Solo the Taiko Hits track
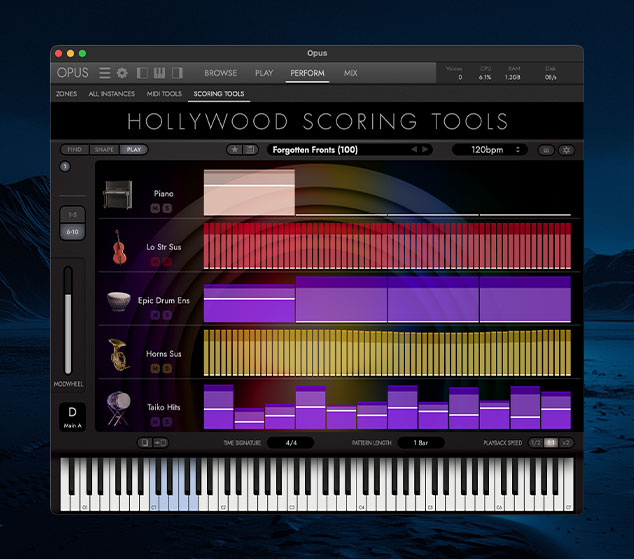This screenshot has height=559, width=634. [x=167, y=422]
